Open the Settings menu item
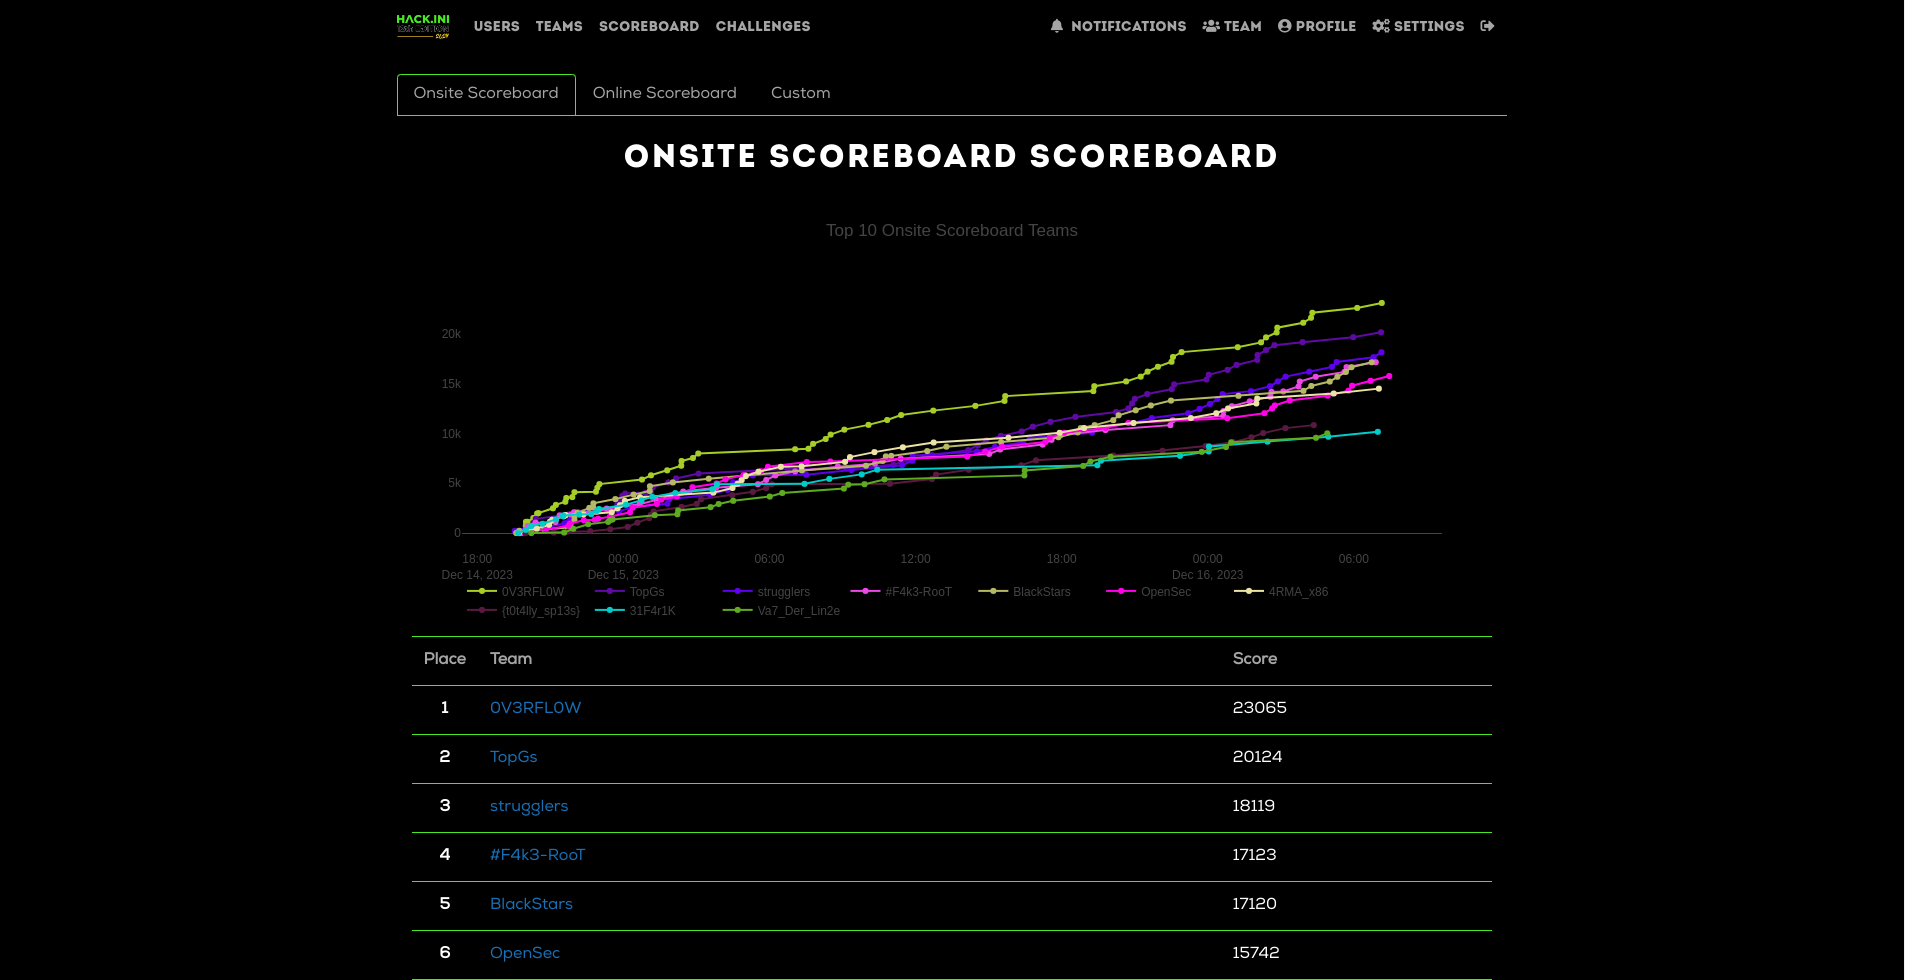This screenshot has width=1905, height=980. point(1418,26)
